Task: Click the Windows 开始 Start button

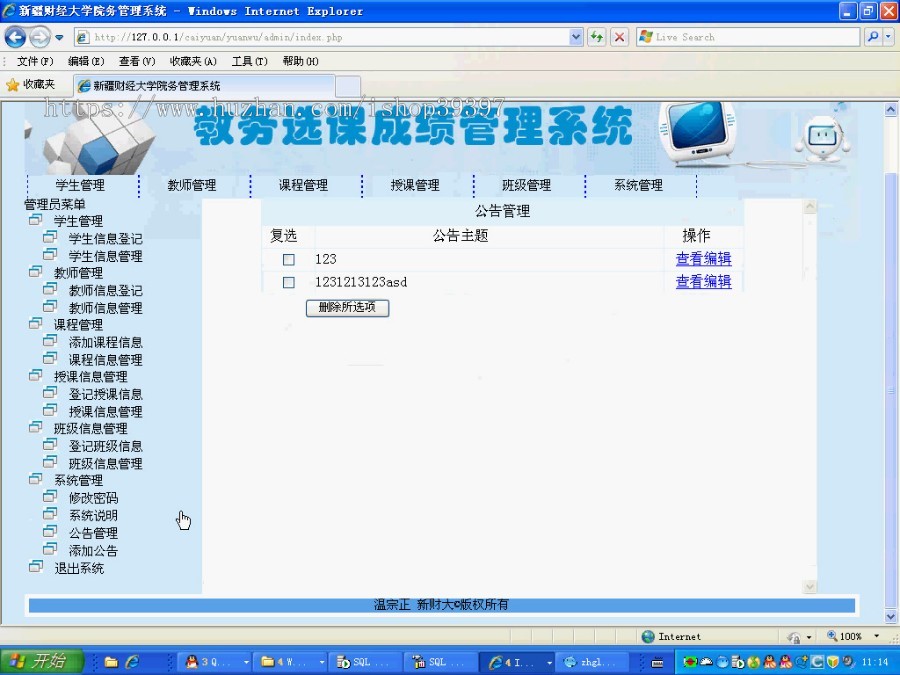Action: [41, 662]
